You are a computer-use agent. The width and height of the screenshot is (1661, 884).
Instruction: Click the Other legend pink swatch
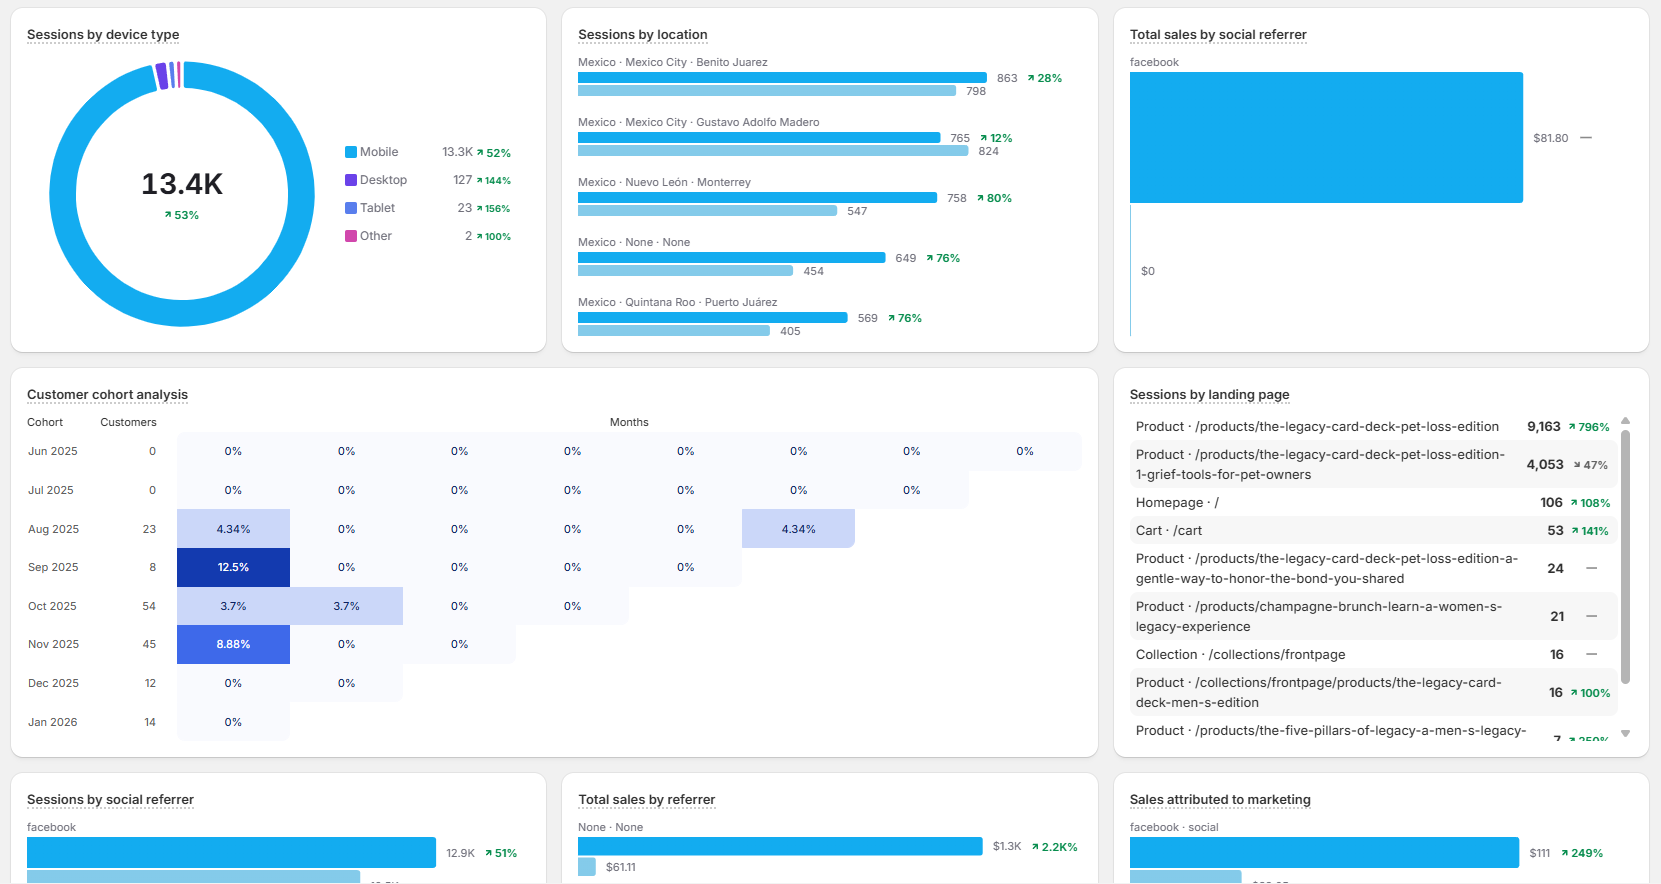[x=351, y=236]
